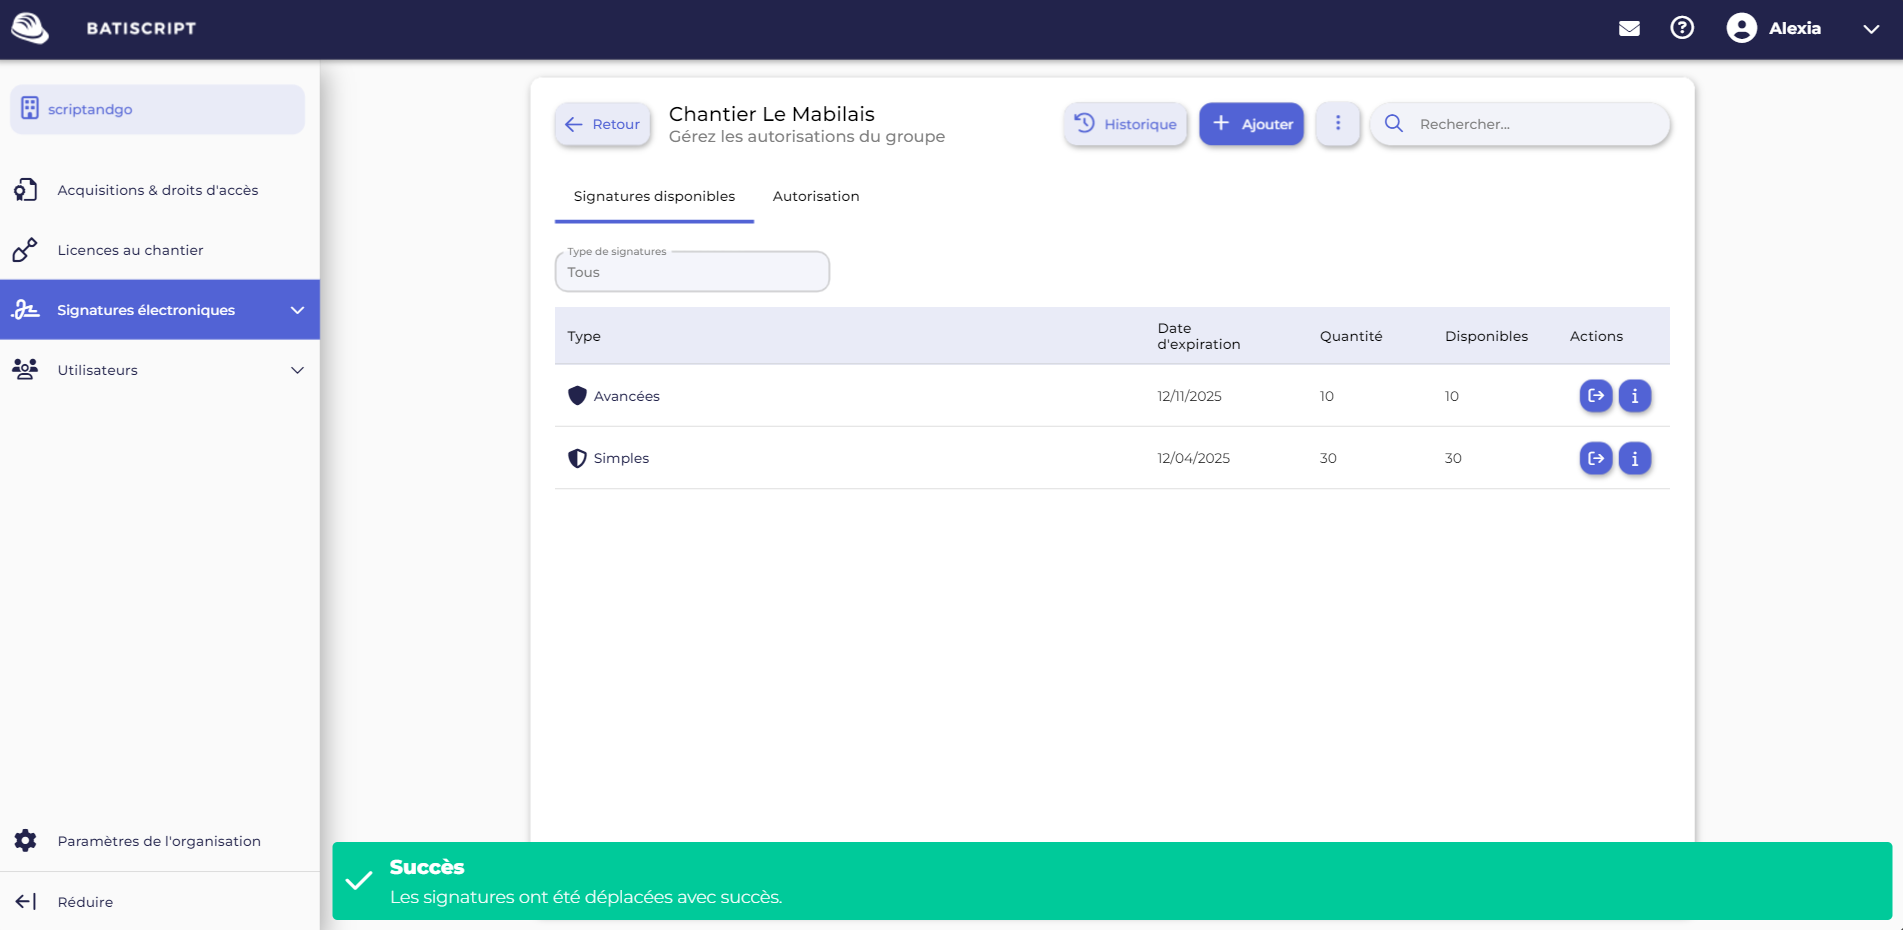Click the Ajouter button
Viewport: 1903px width, 930px height.
(1251, 124)
